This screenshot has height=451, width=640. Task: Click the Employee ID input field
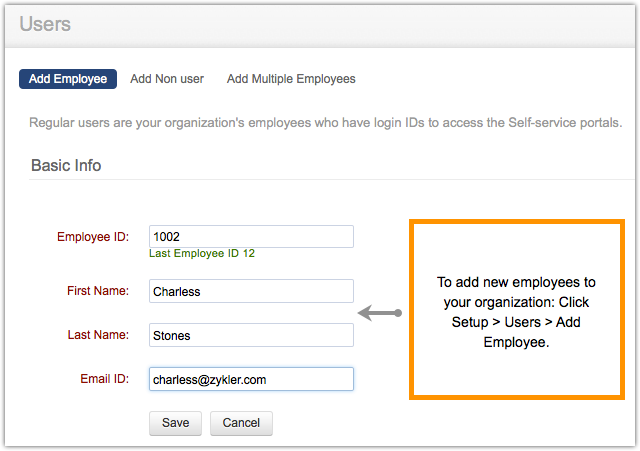[251, 236]
